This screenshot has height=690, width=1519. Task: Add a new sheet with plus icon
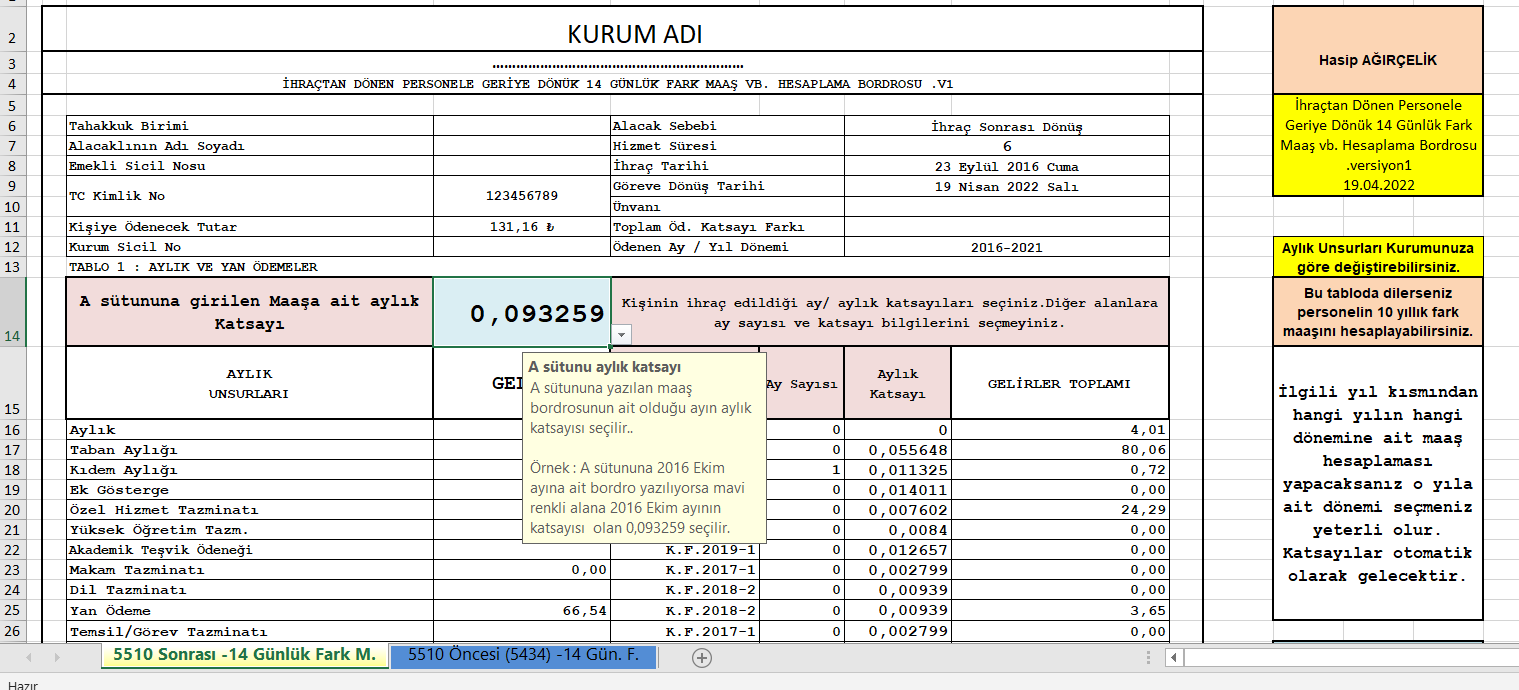point(702,657)
